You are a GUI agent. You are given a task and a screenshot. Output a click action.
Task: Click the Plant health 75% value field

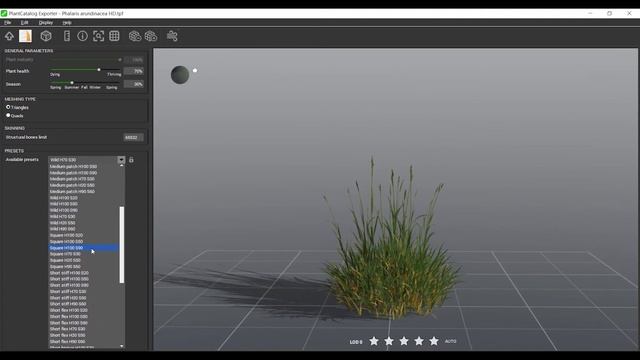133,71
